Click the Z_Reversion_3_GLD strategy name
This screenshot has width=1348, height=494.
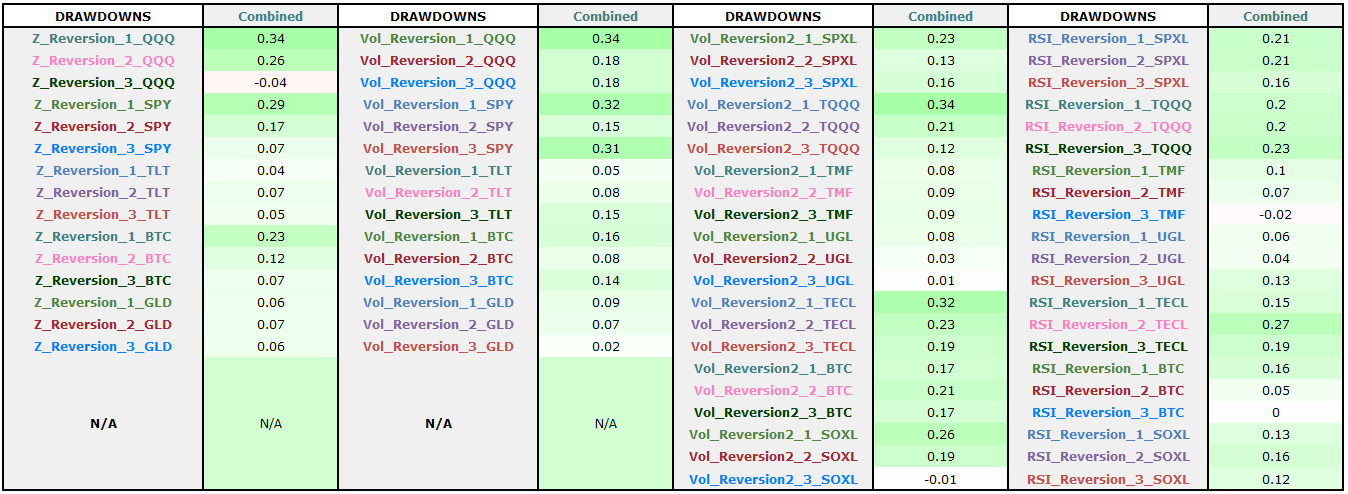click(103, 346)
